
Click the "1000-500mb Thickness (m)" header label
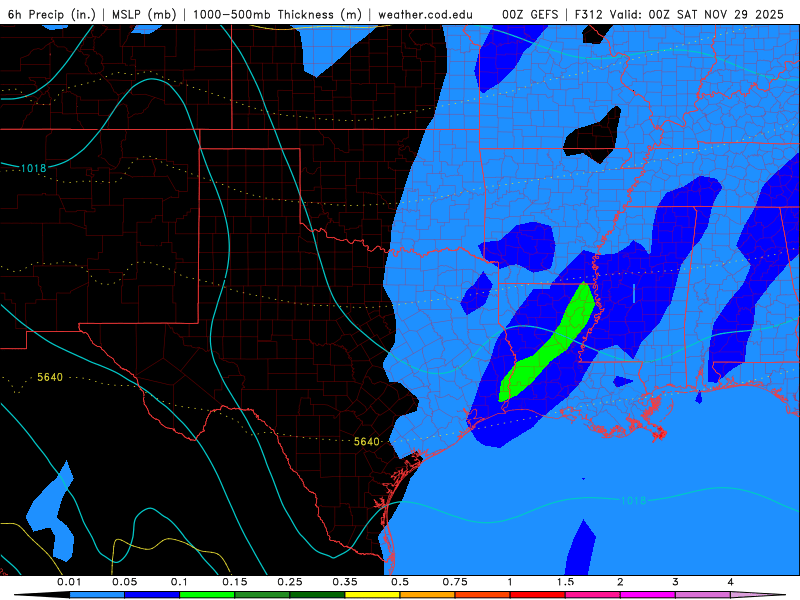click(277, 14)
